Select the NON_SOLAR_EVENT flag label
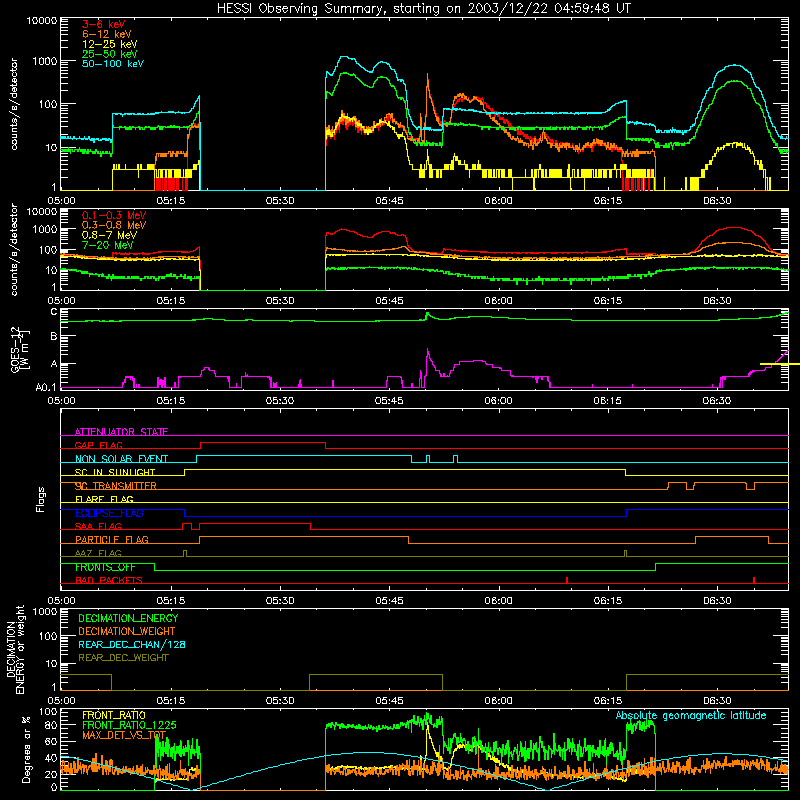Screen dimensions: 800x800 point(121,459)
